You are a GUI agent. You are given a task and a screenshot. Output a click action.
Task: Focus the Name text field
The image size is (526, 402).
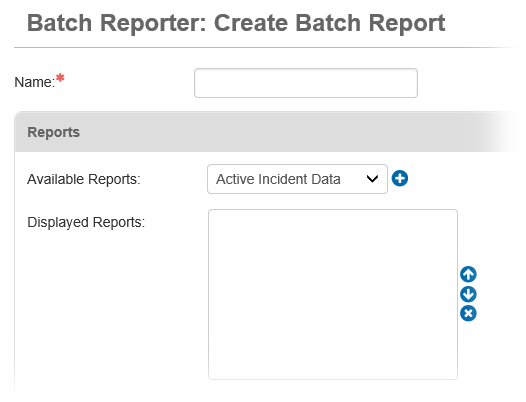306,83
